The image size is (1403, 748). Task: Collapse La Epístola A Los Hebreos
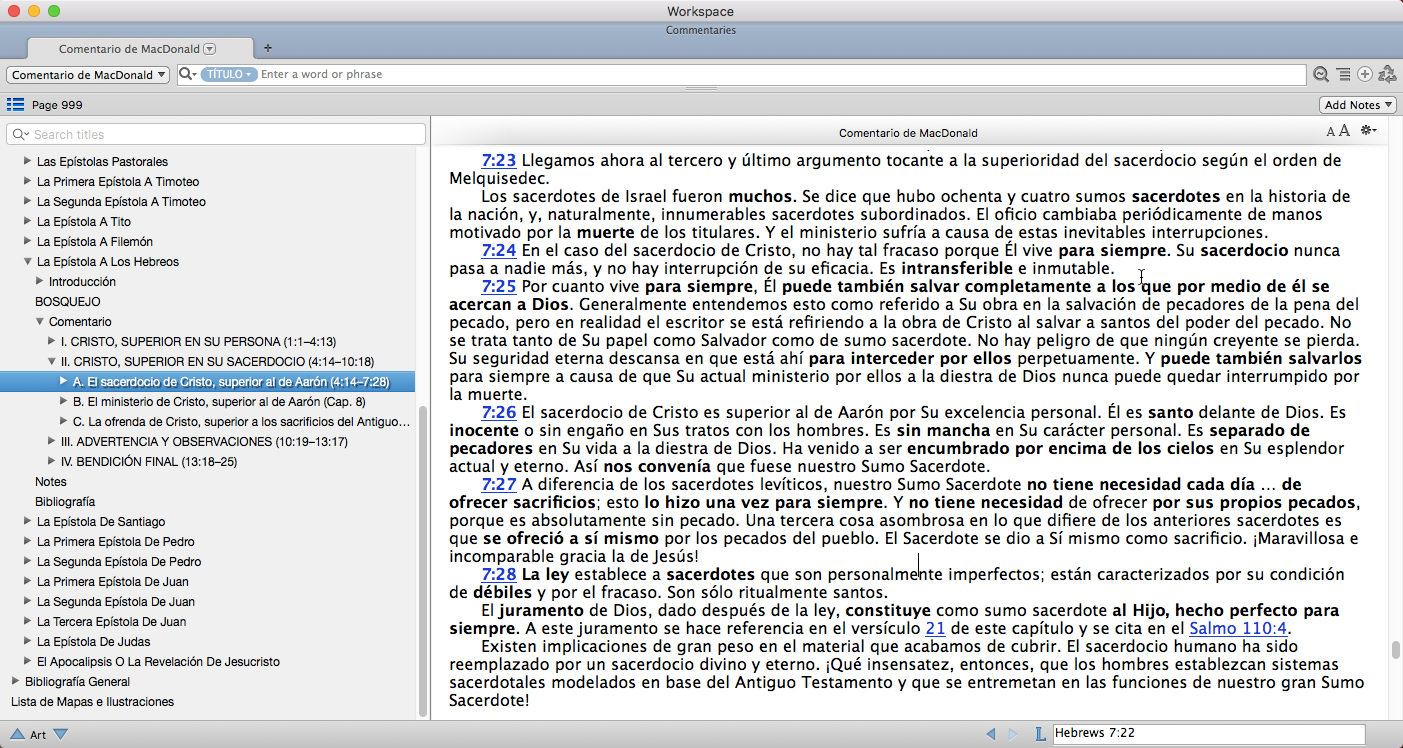click(x=28, y=261)
